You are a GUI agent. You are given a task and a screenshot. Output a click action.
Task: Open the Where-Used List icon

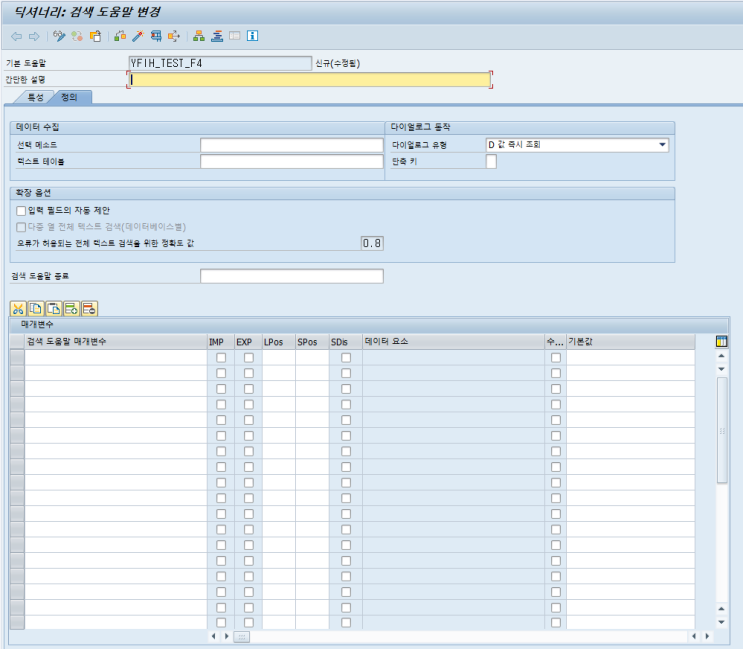click(156, 36)
